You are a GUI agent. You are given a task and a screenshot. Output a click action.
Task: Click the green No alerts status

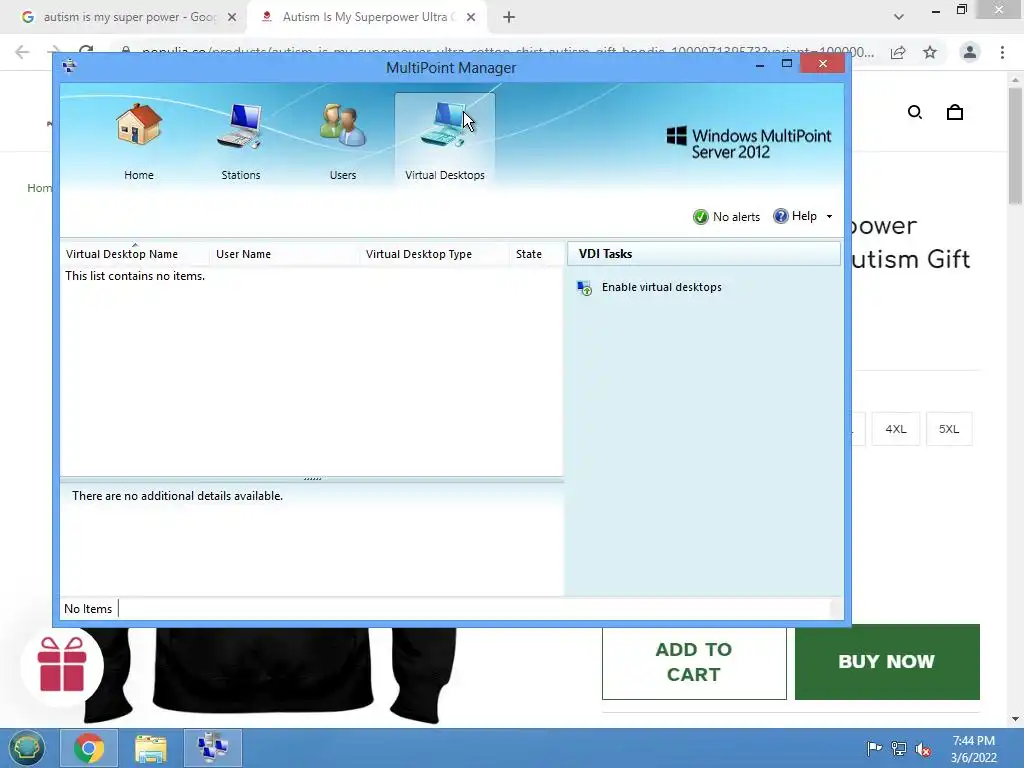pos(726,217)
